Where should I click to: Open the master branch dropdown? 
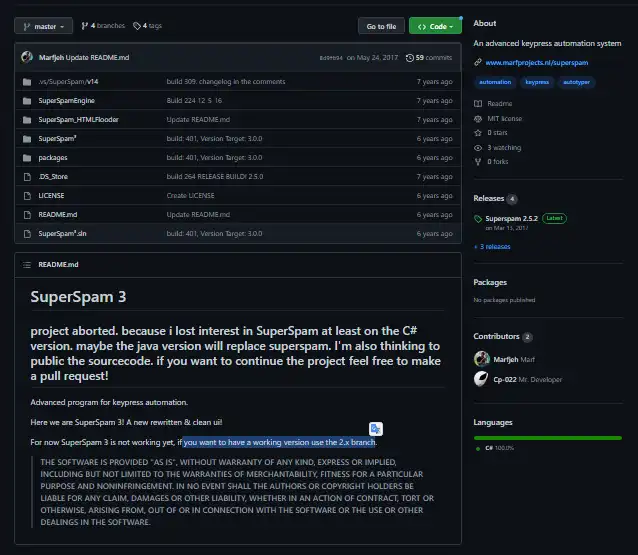[44, 26]
